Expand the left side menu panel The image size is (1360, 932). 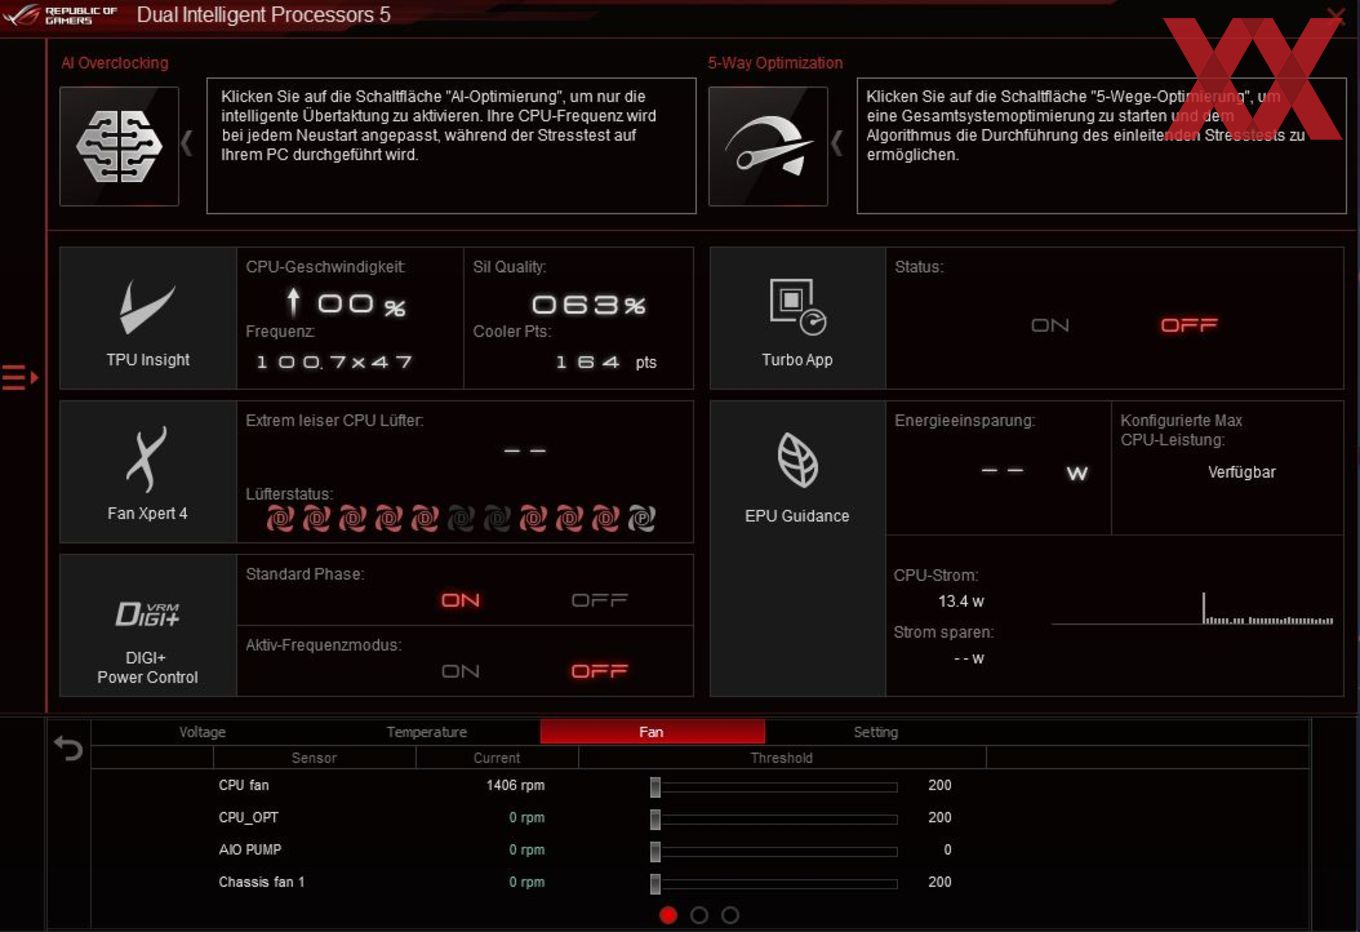point(20,378)
